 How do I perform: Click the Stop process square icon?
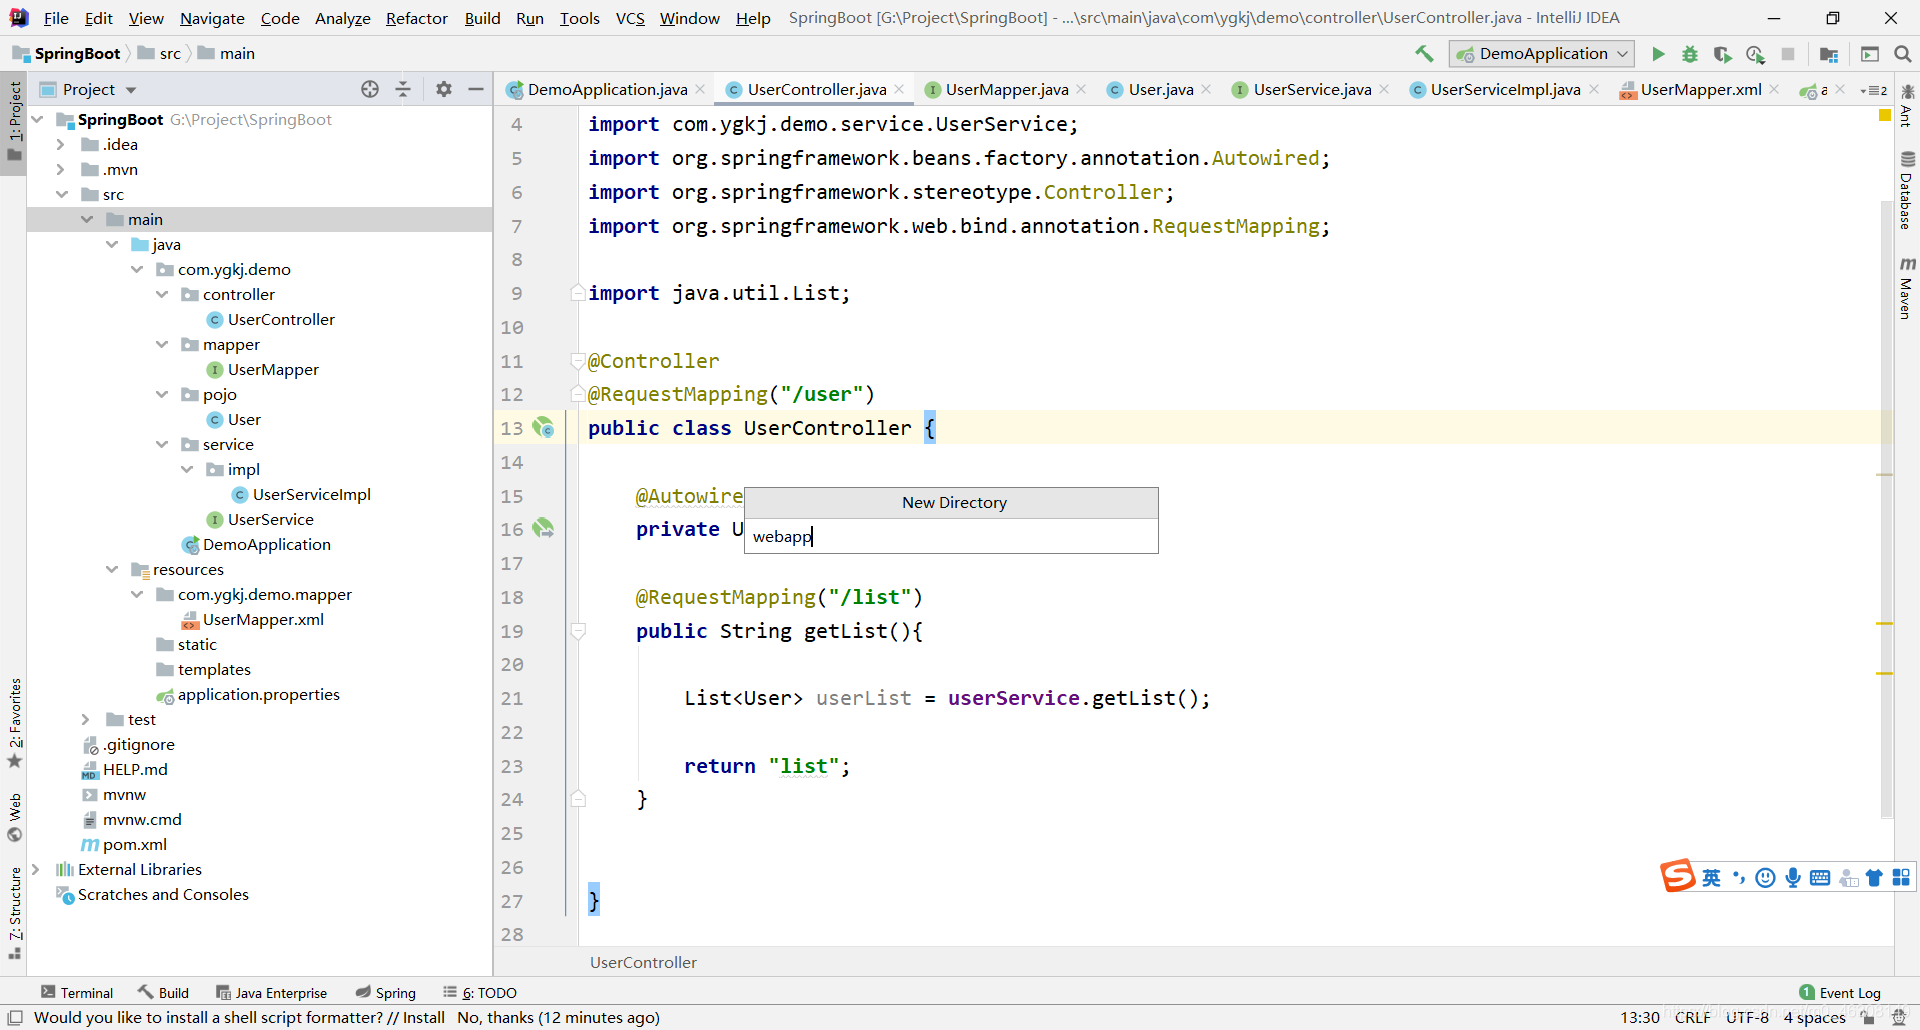(1788, 54)
